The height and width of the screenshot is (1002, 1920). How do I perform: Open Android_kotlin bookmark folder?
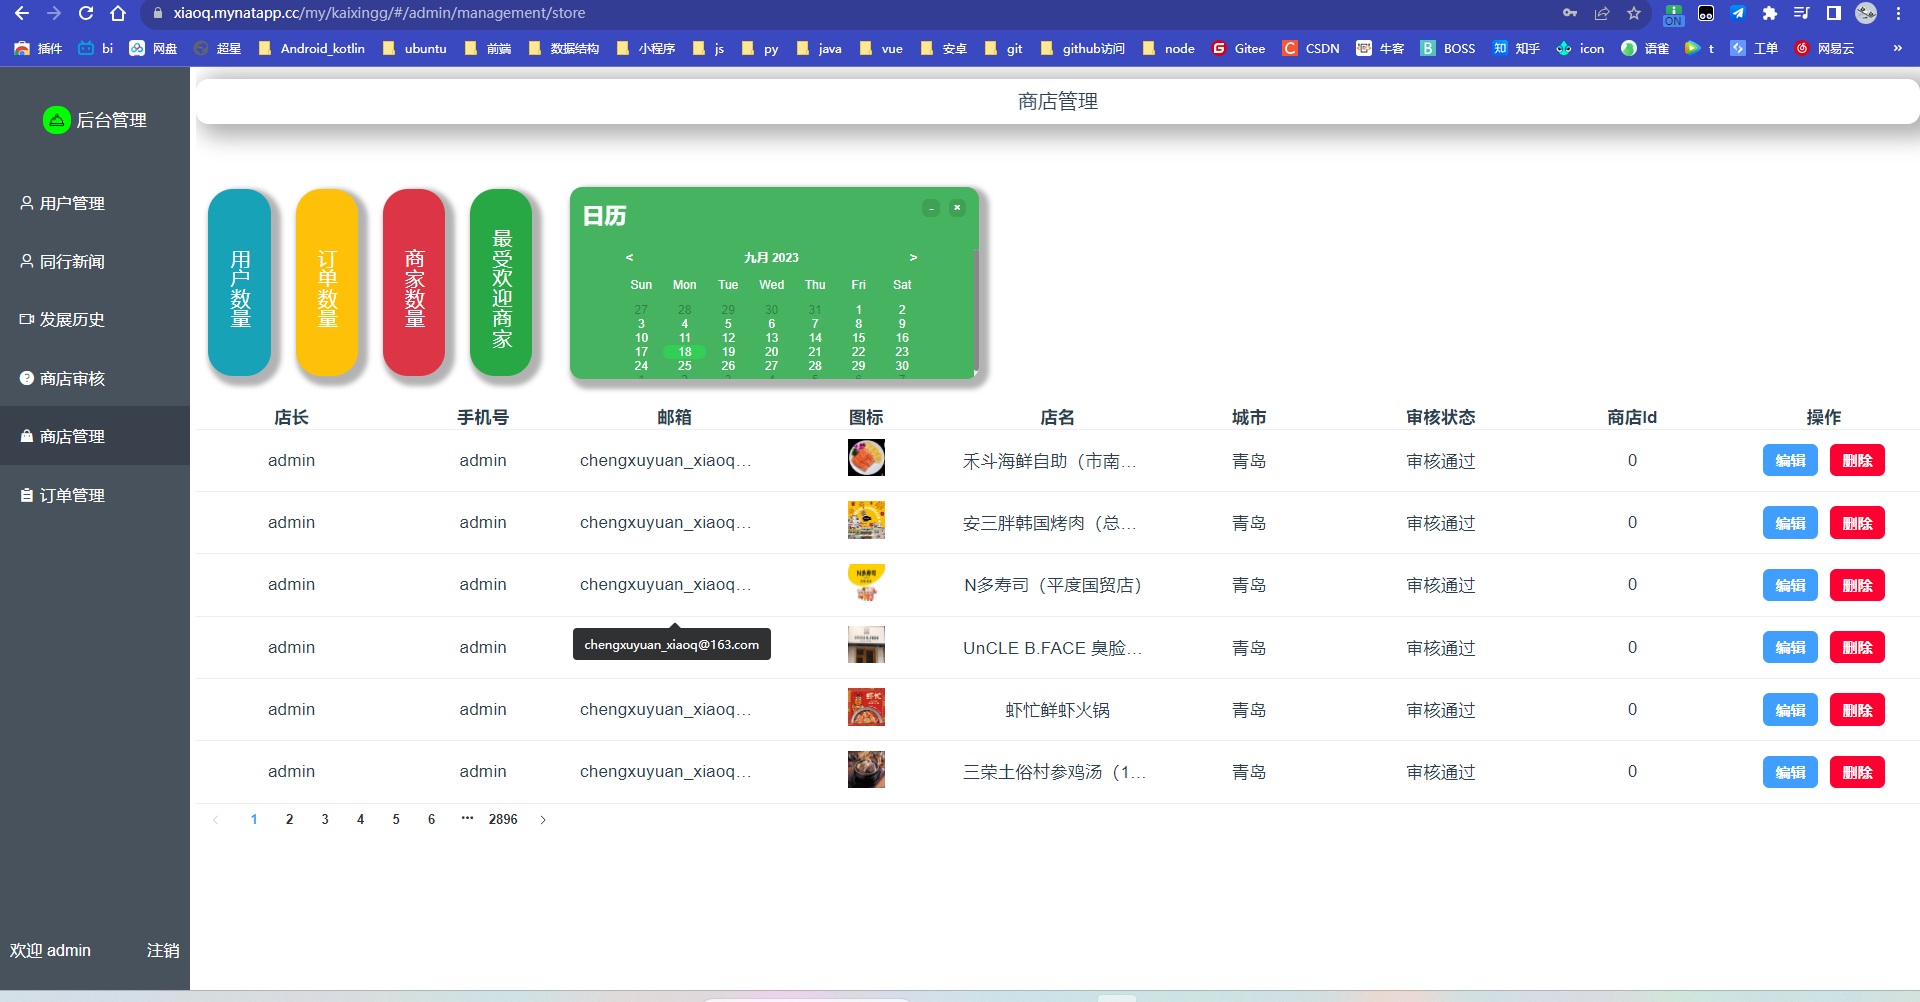pos(312,48)
